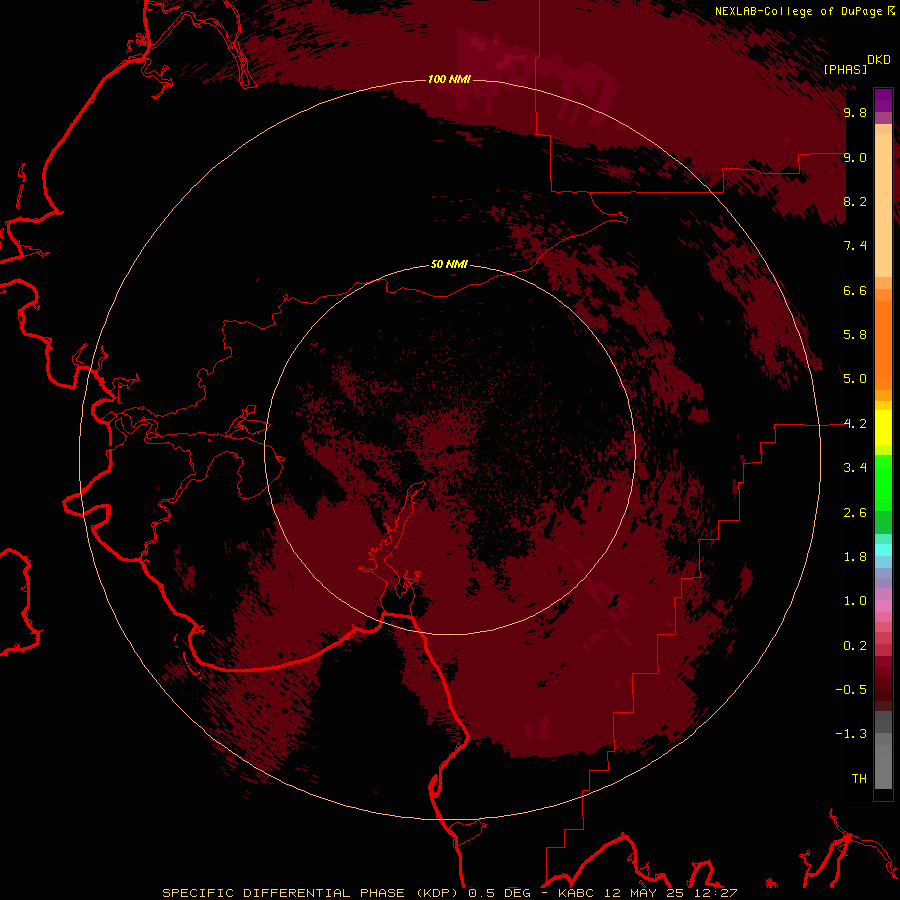Click the radar site center dot

tap(451, 449)
